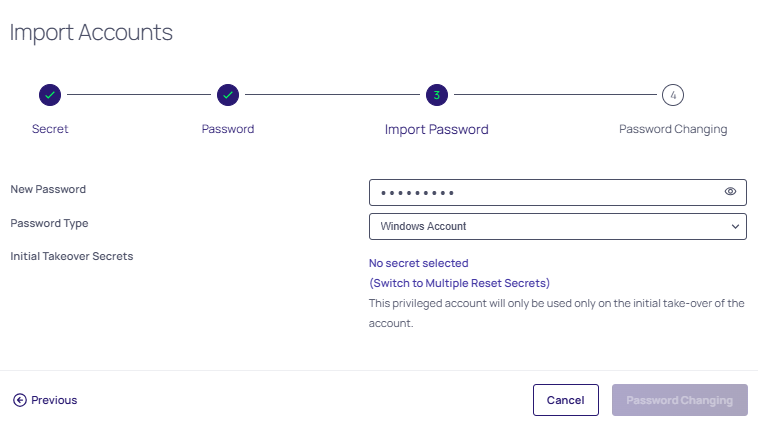This screenshot has width=758, height=426.
Task: Expand the Password Type dropdown arrow
Action: pos(735,226)
